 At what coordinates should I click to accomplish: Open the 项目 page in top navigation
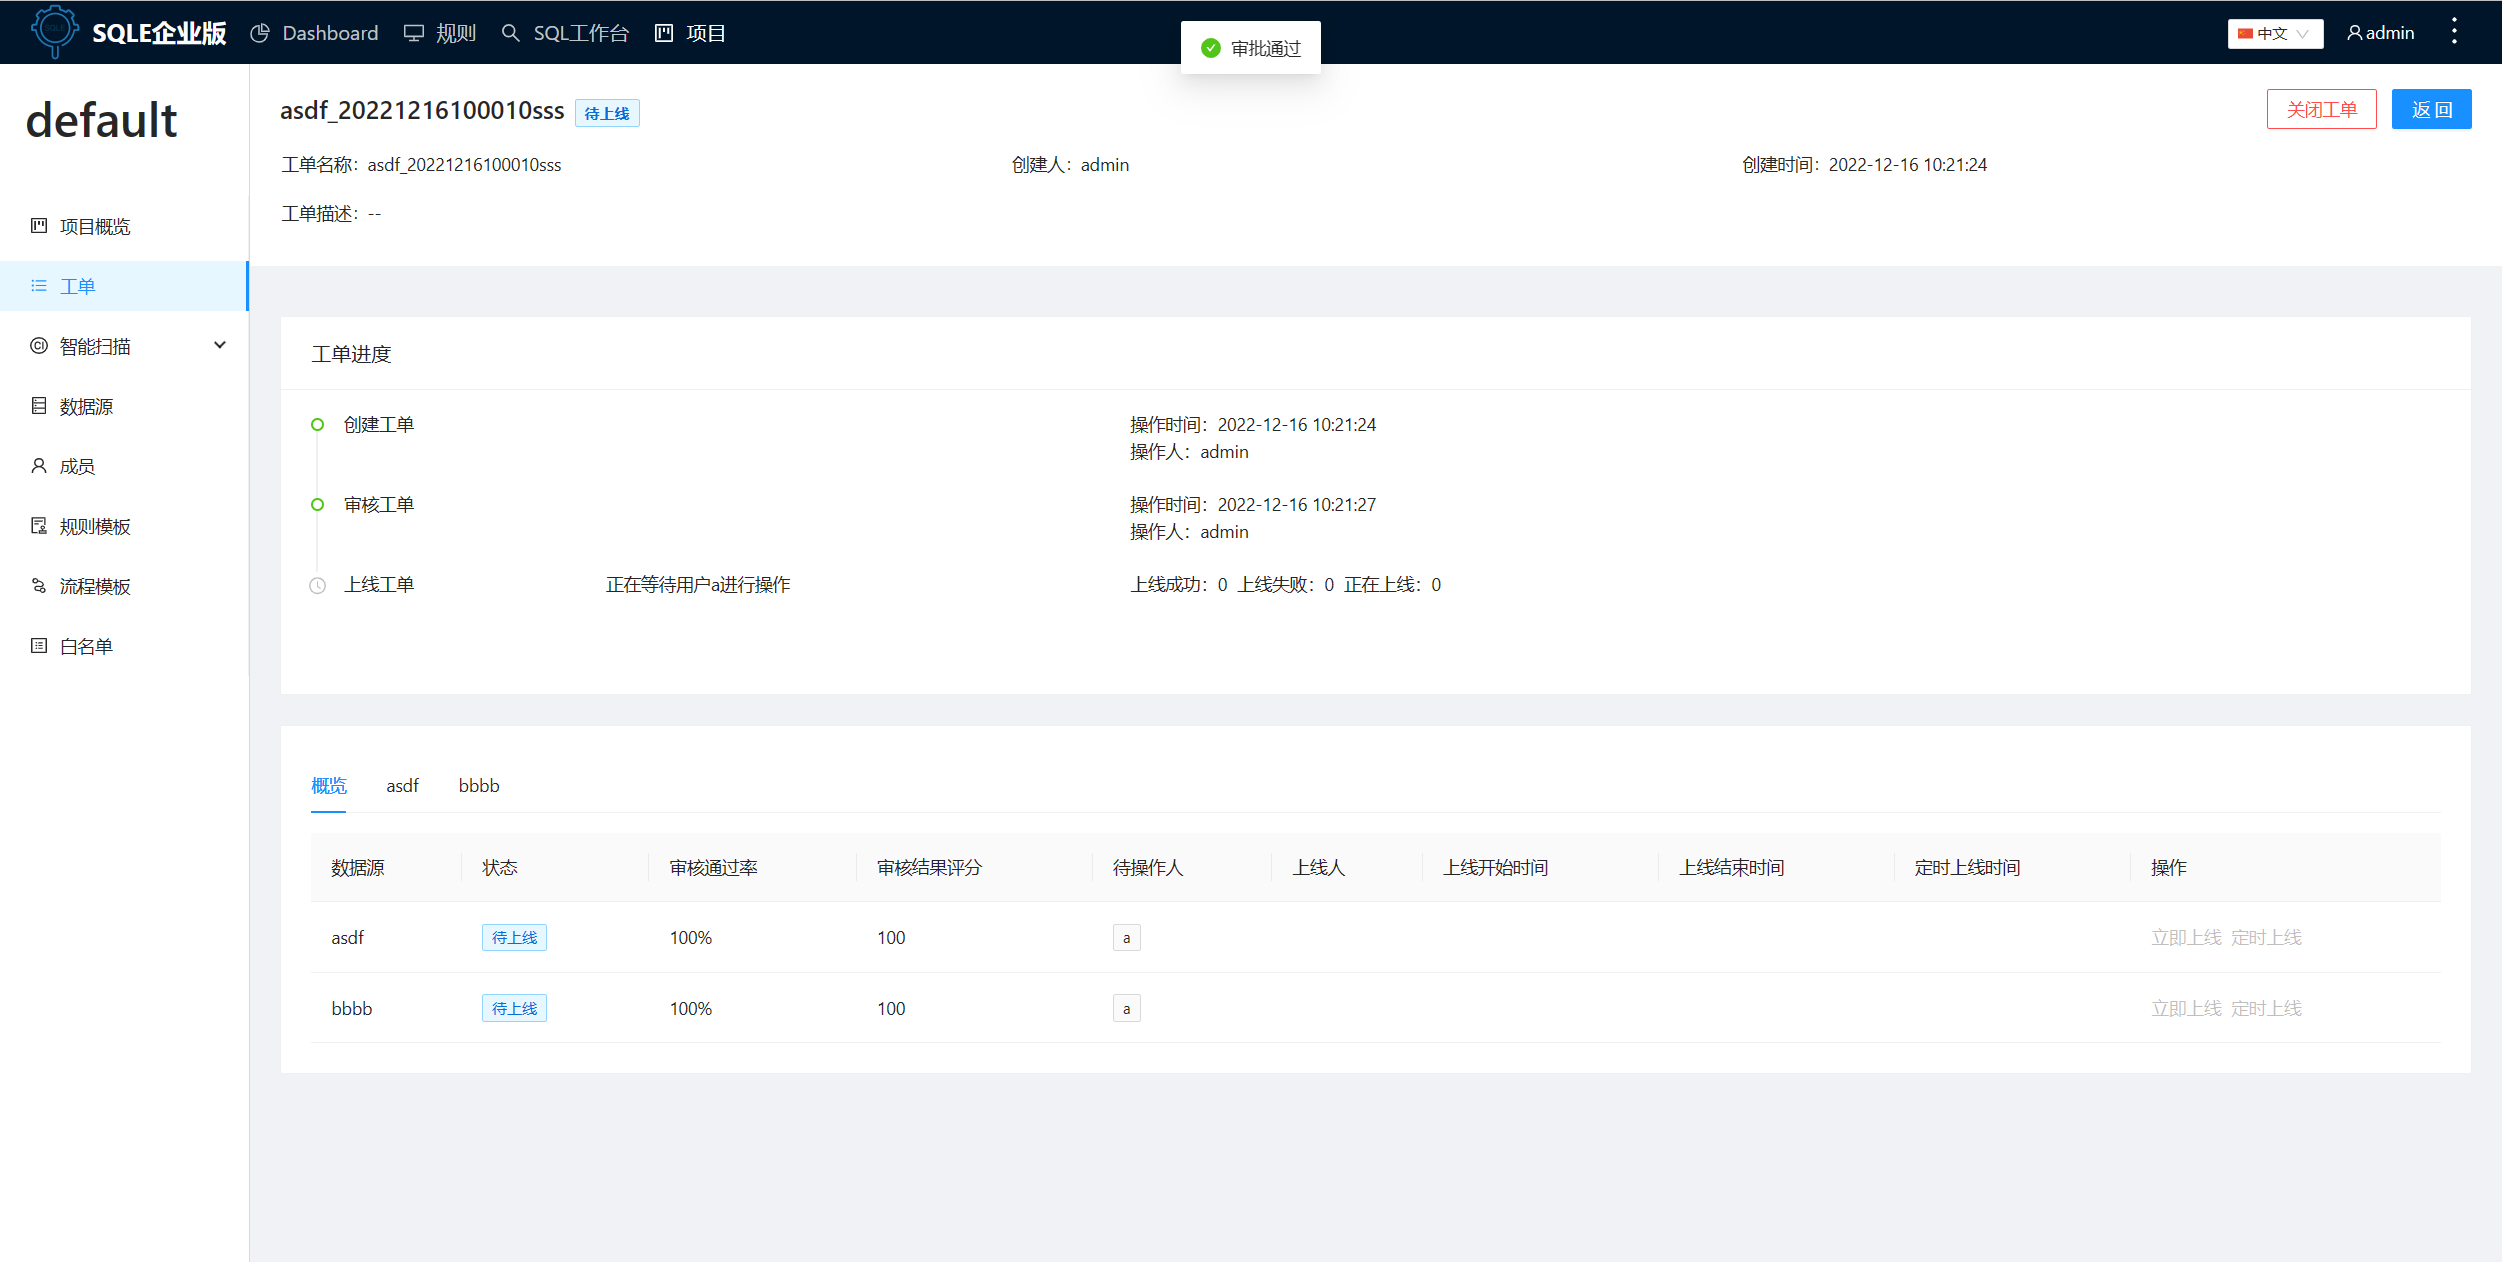point(704,32)
